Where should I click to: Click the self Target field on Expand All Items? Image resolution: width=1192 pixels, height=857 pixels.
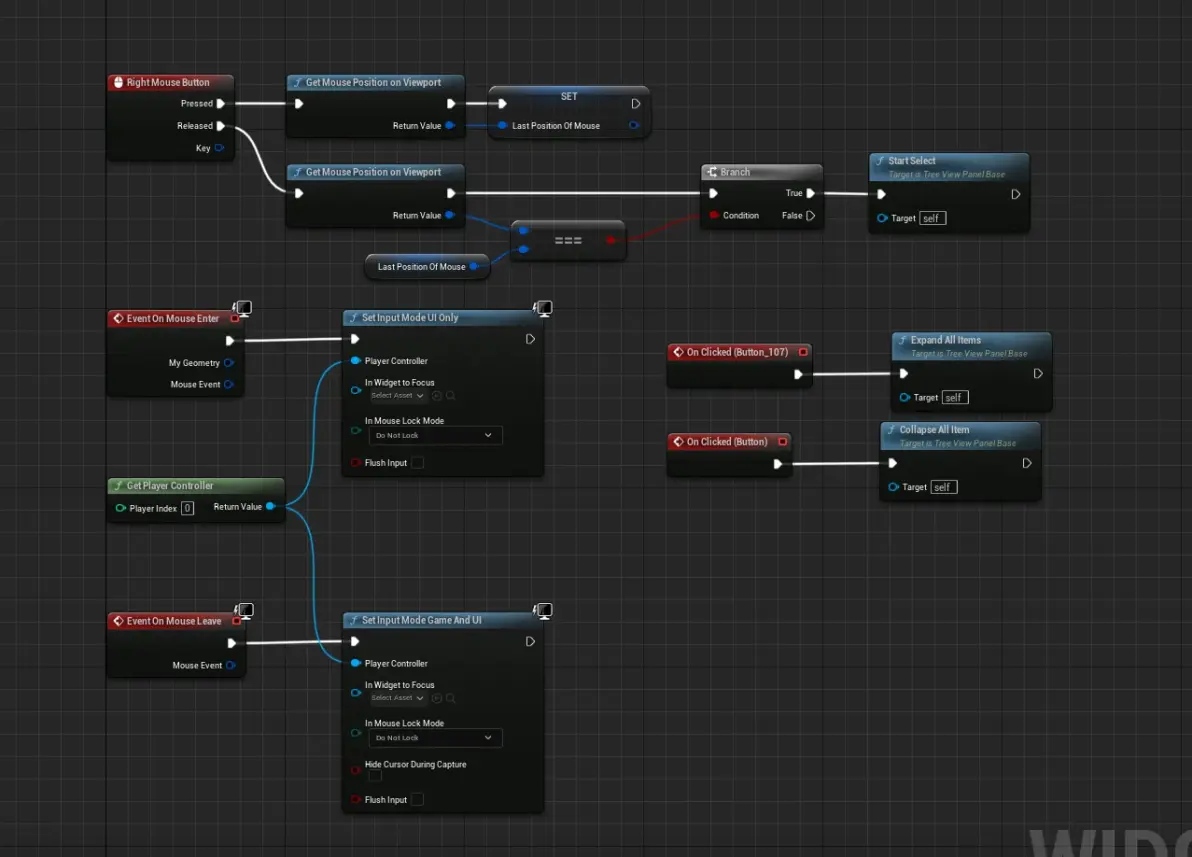955,398
